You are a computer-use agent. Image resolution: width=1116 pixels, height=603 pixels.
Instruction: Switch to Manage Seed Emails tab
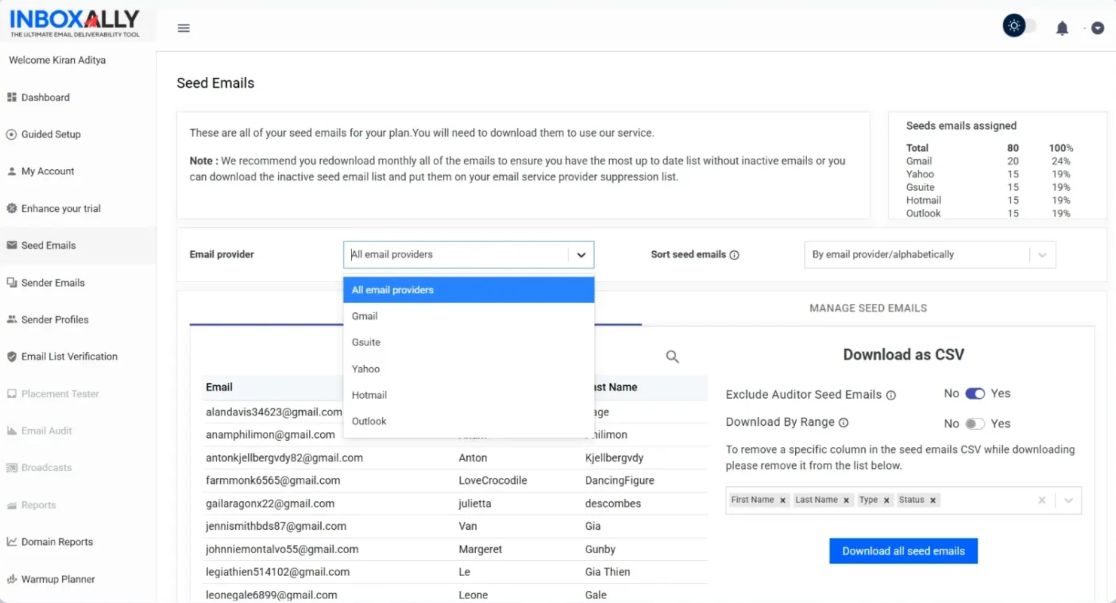click(868, 308)
